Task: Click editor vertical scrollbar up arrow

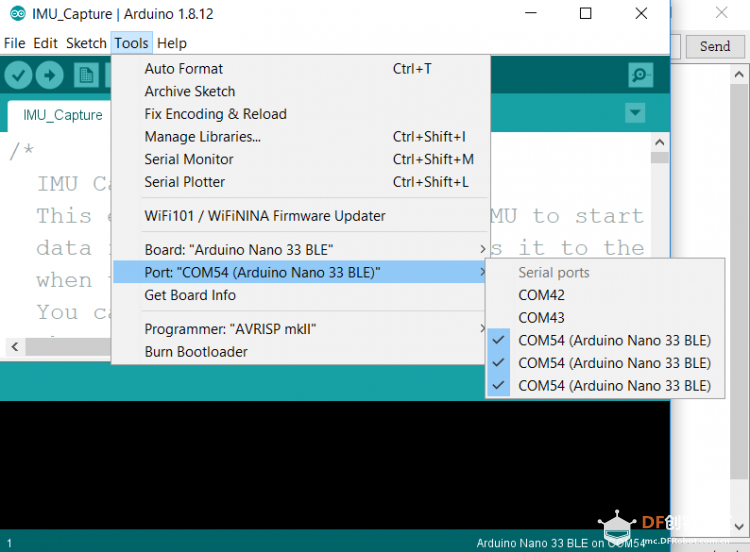Action: 660,142
